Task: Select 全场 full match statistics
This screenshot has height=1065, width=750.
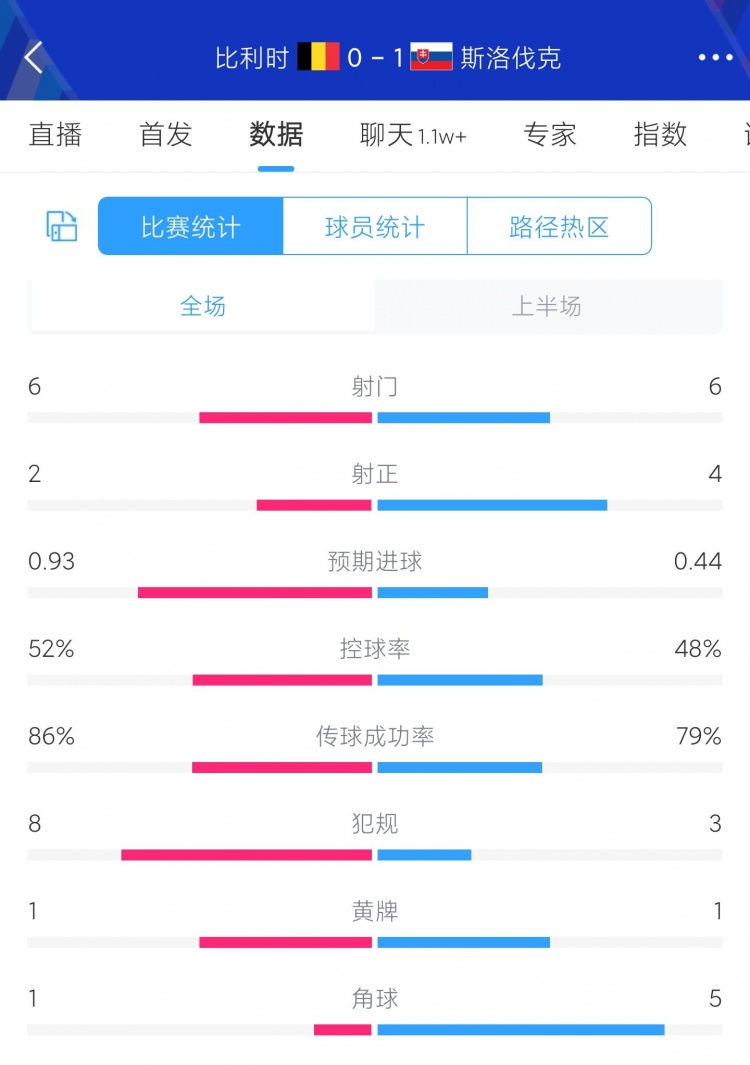Action: coord(203,306)
